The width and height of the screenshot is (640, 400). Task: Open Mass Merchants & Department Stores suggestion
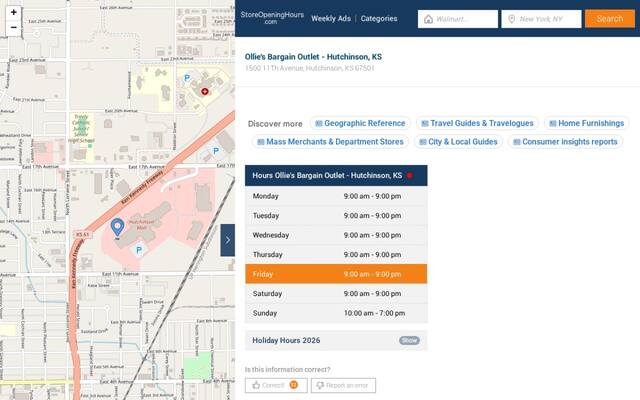click(x=330, y=142)
